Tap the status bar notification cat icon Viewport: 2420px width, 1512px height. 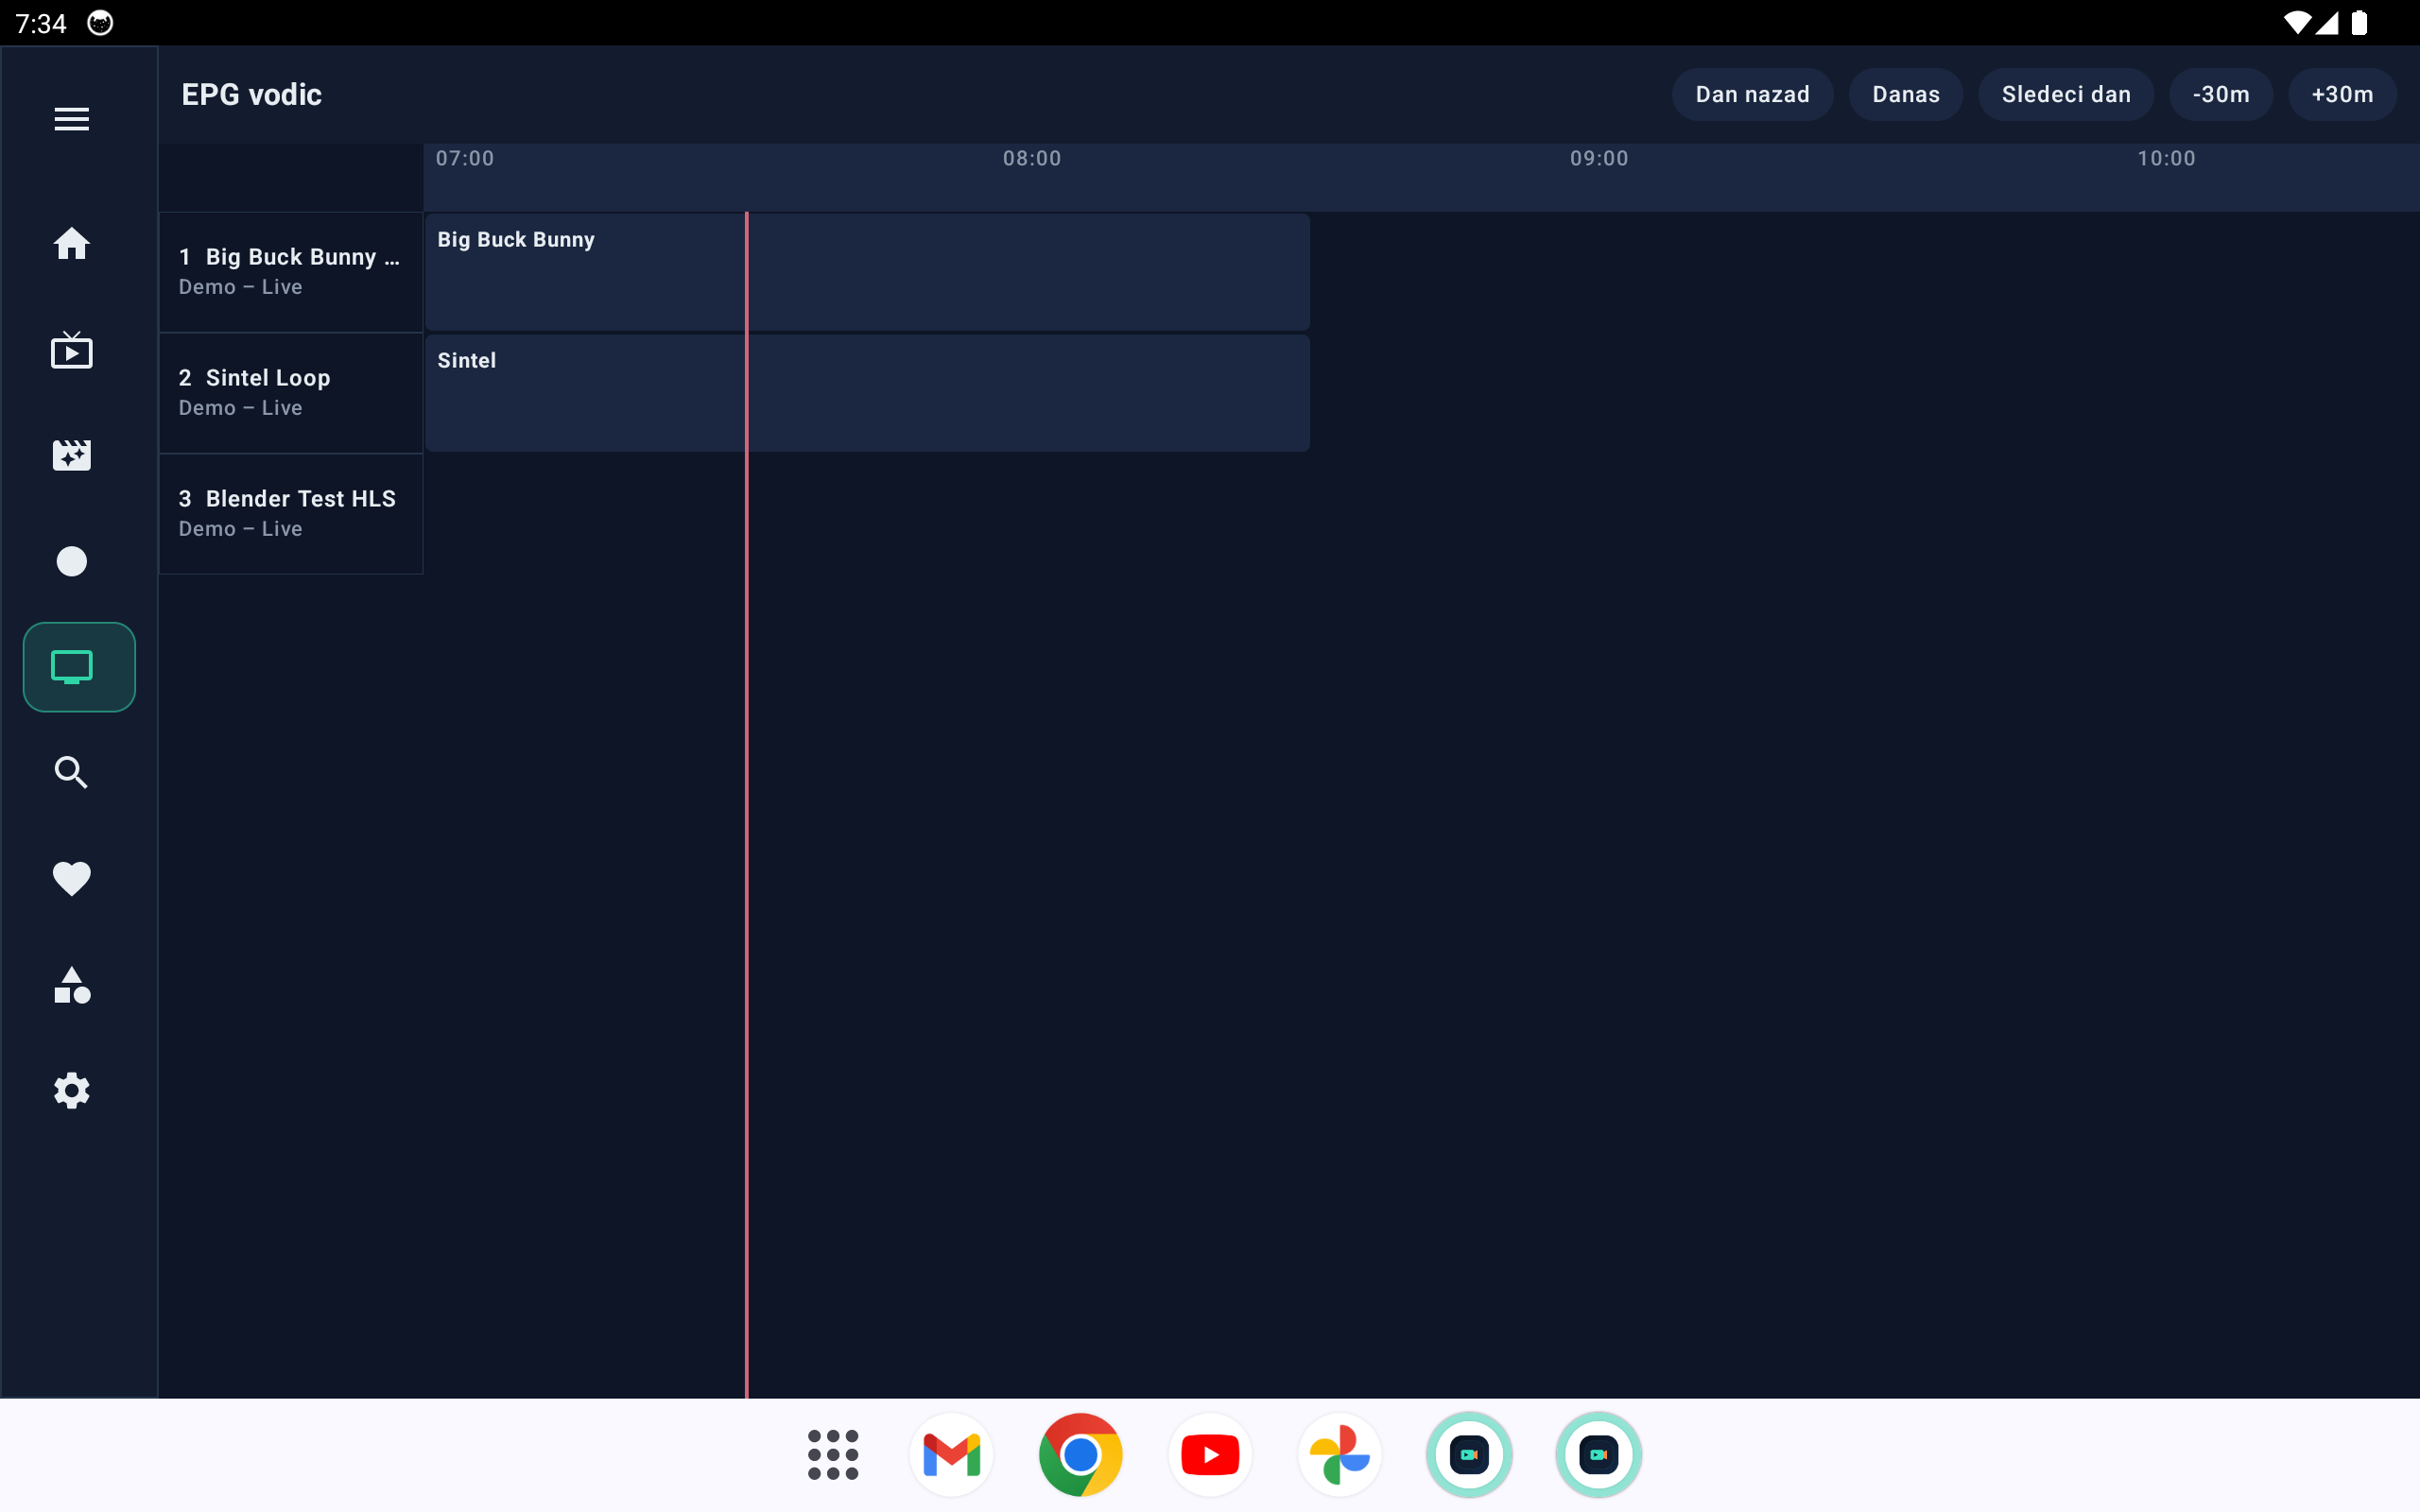point(100,23)
